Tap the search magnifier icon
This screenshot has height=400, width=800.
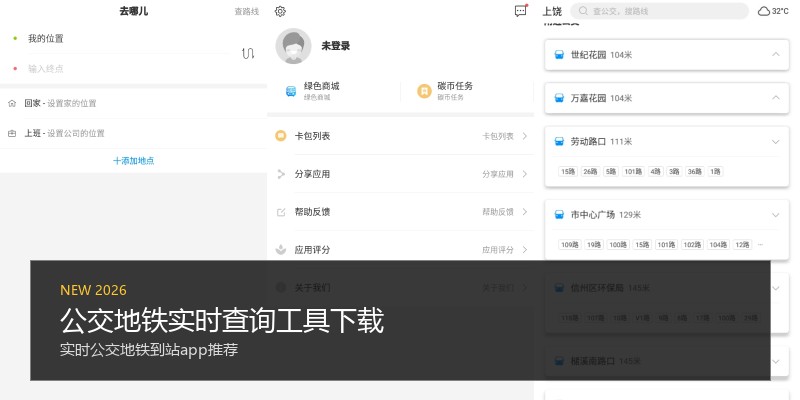pyautogui.click(x=583, y=11)
